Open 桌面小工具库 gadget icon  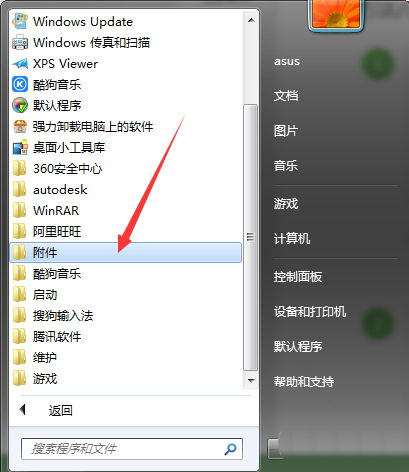click(20, 148)
